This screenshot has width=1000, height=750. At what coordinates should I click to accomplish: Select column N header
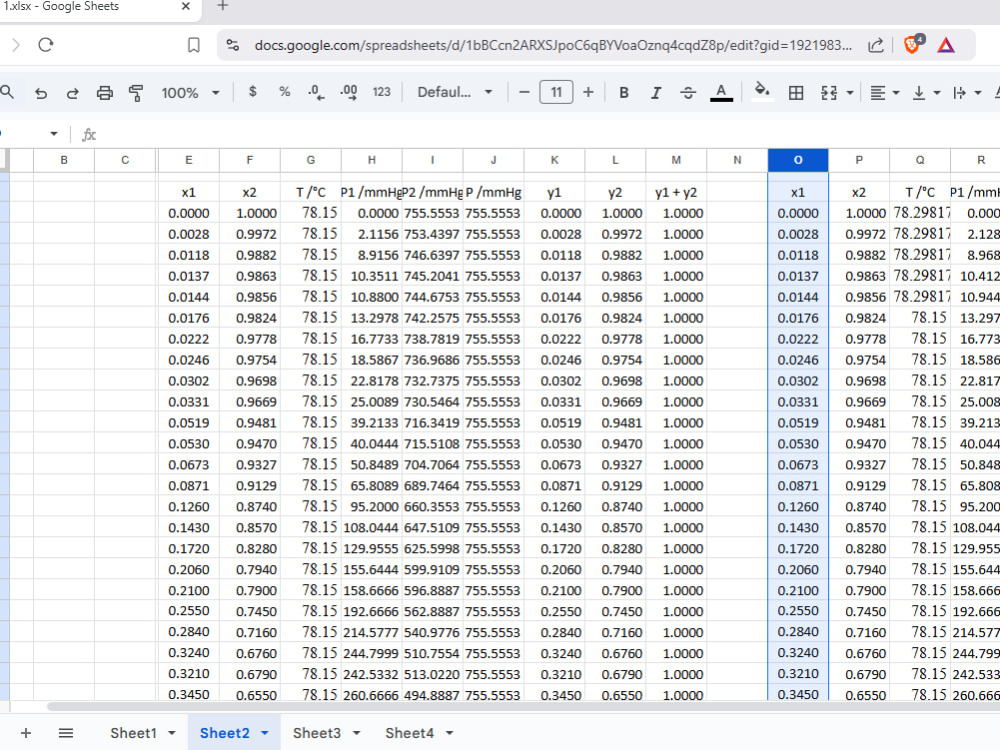click(x=737, y=160)
